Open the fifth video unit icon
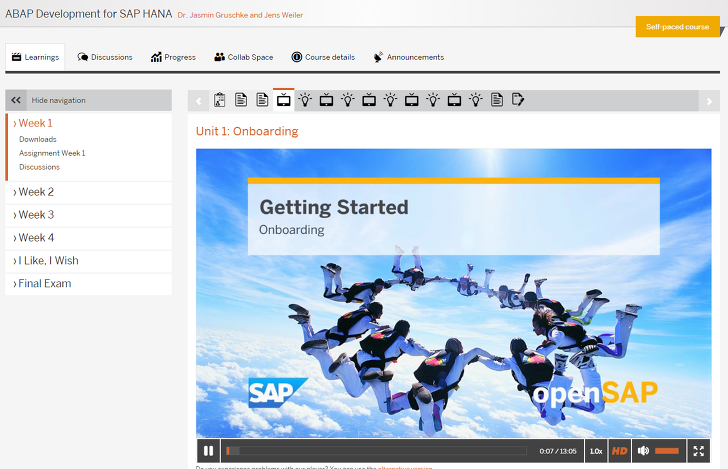Screen dimensions: 728x469 coord(455,100)
